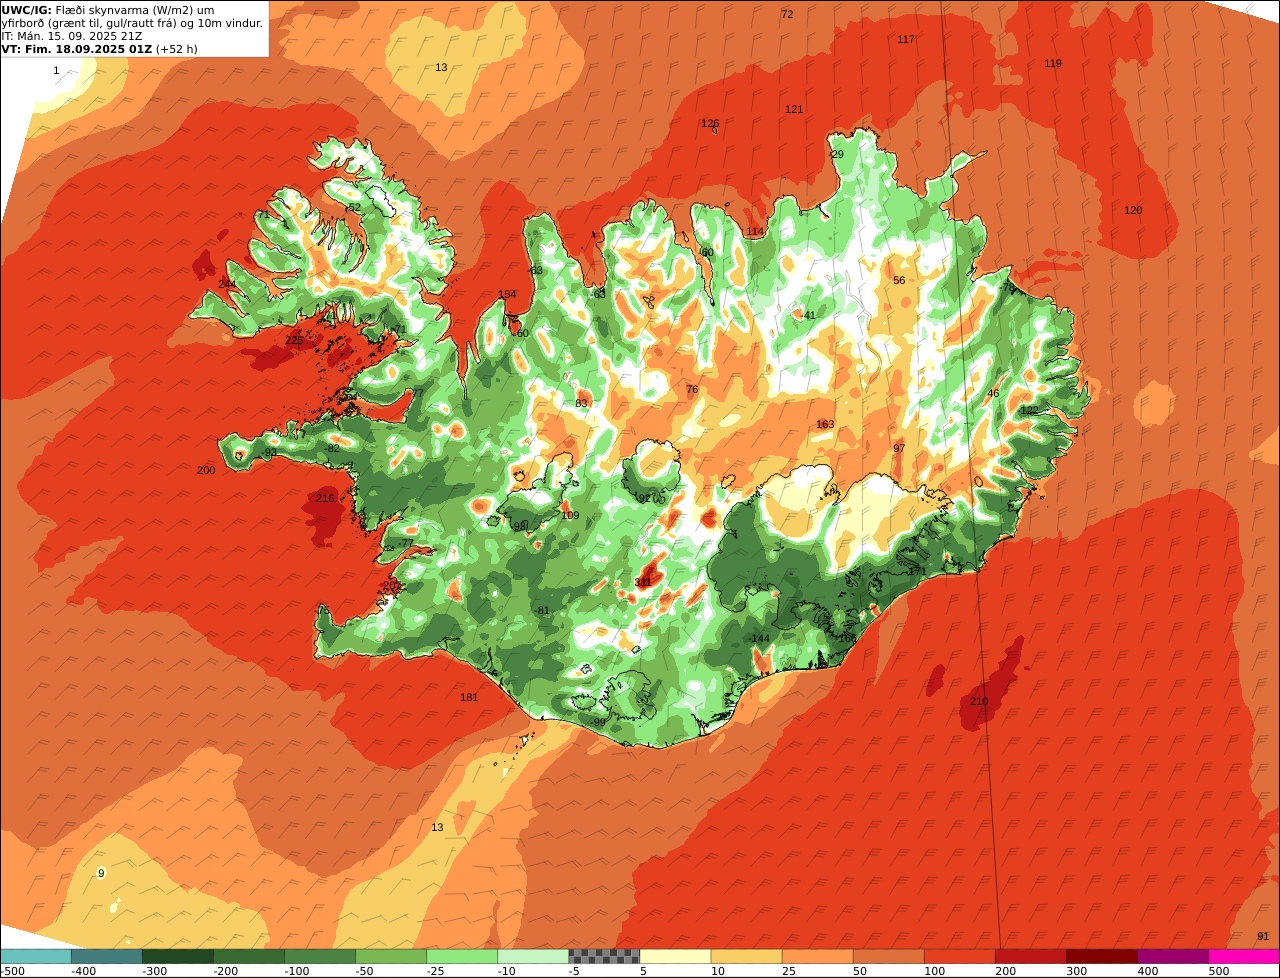Click the '76' value on the map
1280x978 pixels.
(x=692, y=390)
